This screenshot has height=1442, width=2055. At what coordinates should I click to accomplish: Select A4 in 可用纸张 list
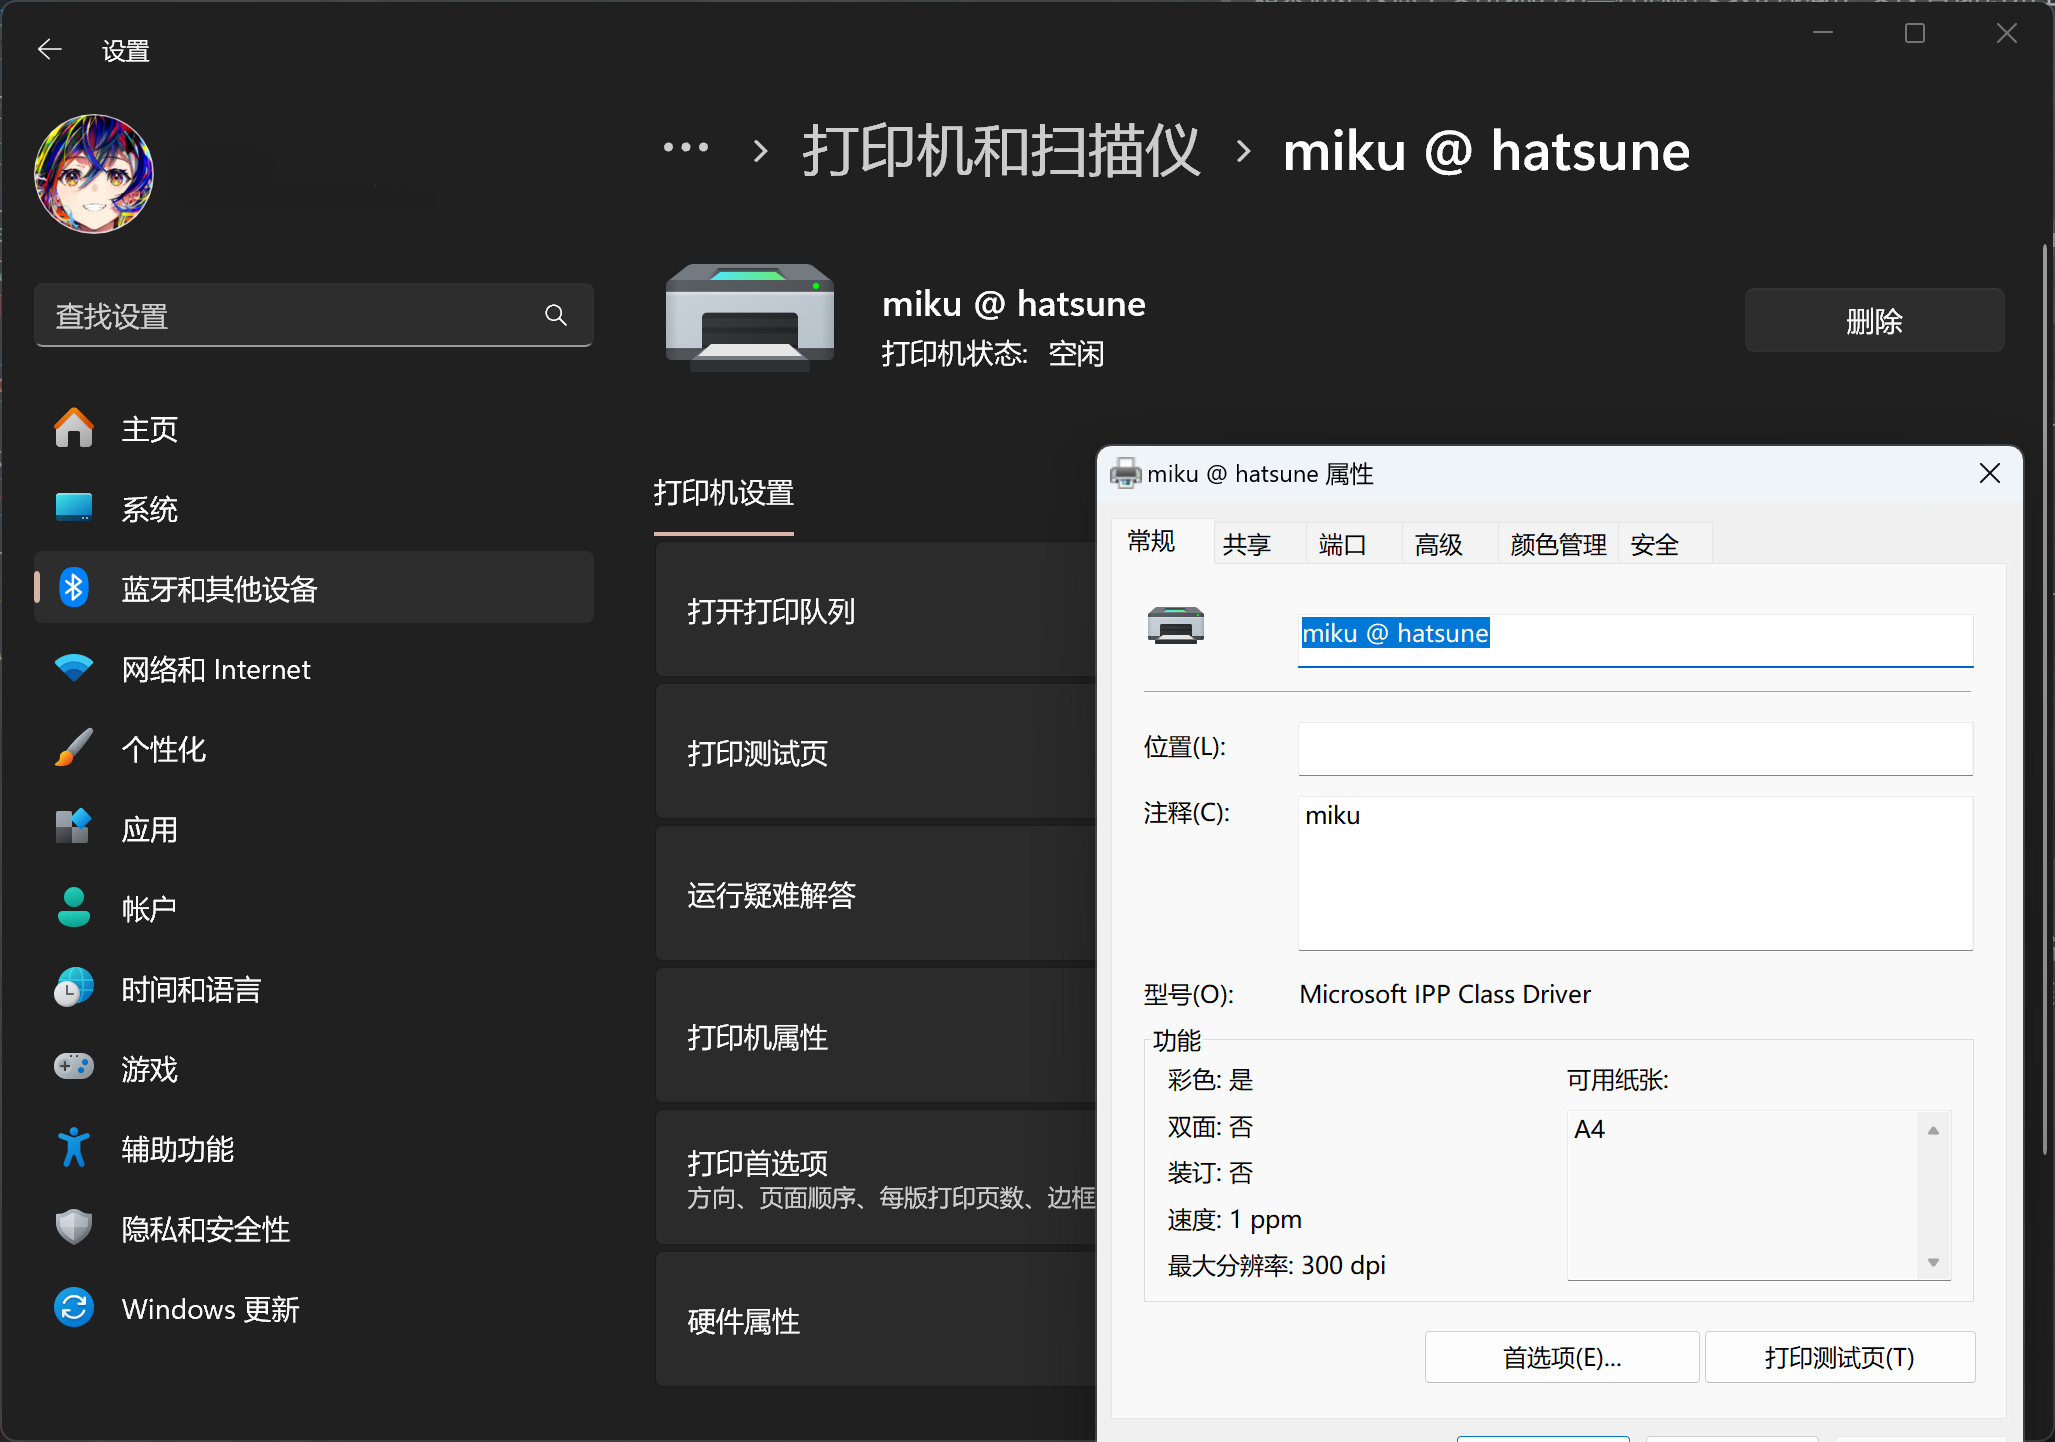coord(1589,1129)
